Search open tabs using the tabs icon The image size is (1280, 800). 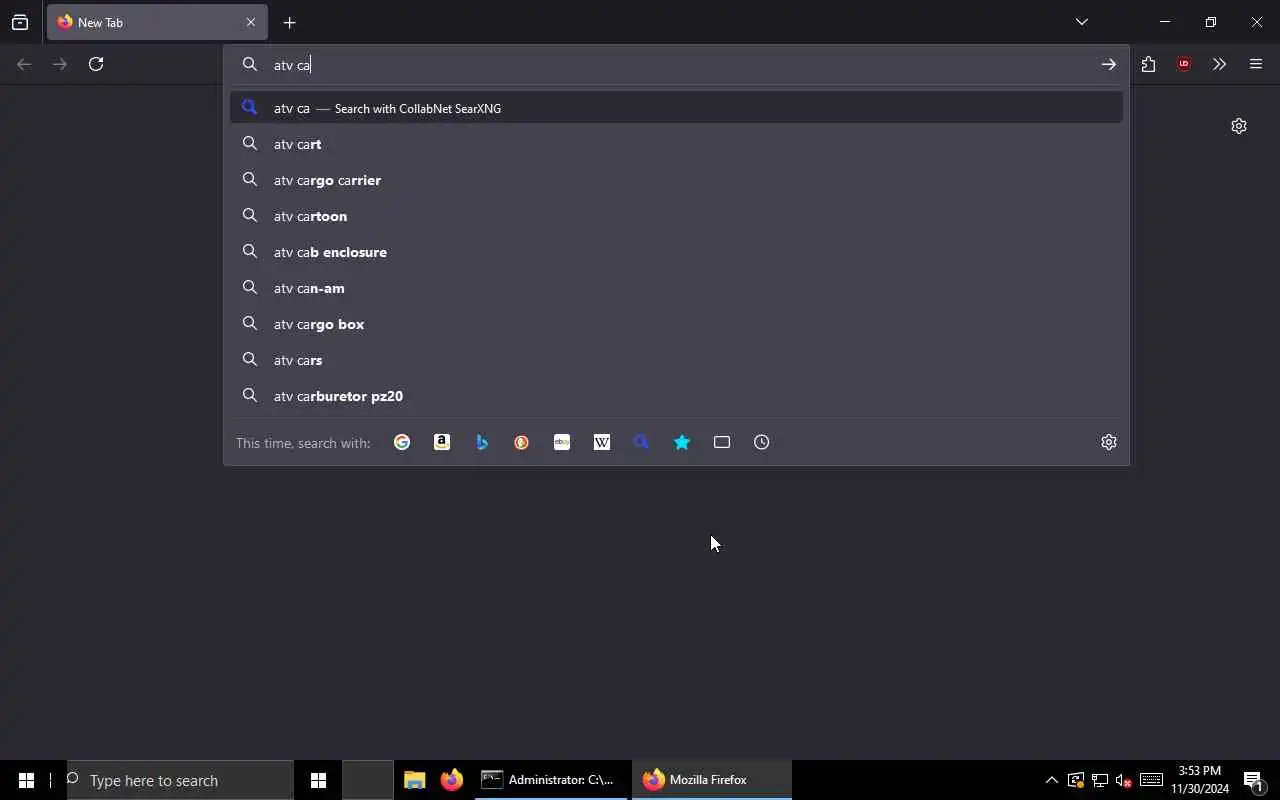tap(722, 442)
